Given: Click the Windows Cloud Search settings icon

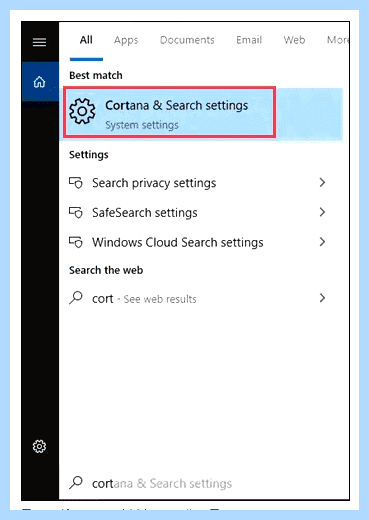Looking at the screenshot, I should 76,242.
